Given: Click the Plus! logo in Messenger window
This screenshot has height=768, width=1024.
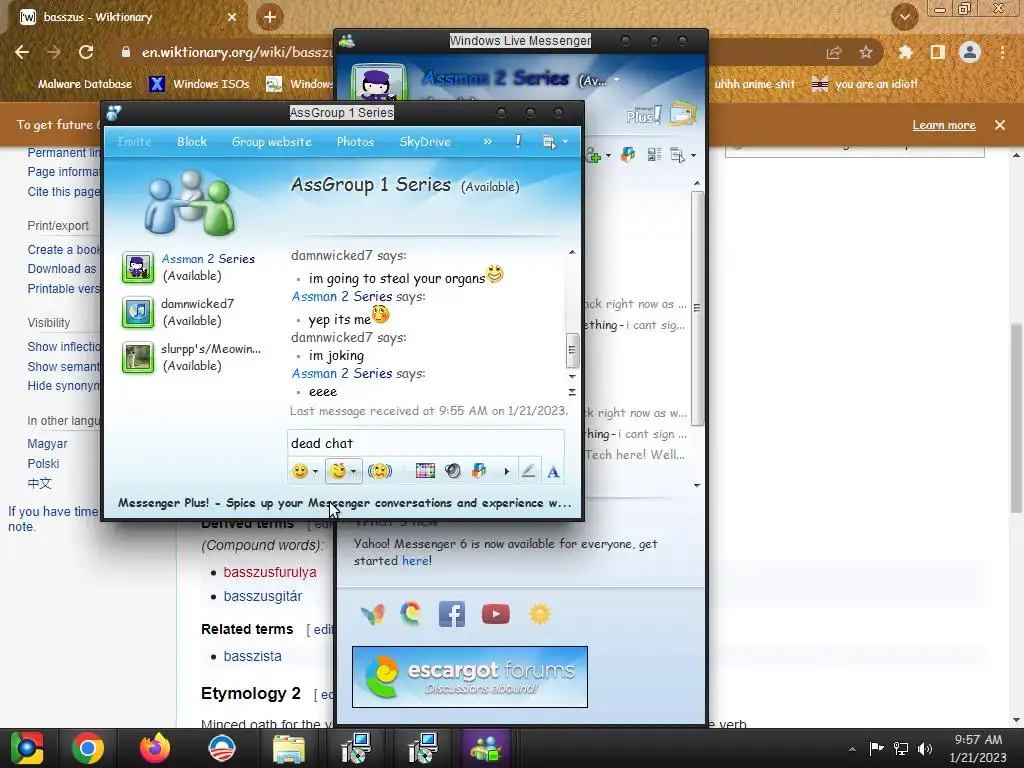Looking at the screenshot, I should pyautogui.click(x=644, y=116).
